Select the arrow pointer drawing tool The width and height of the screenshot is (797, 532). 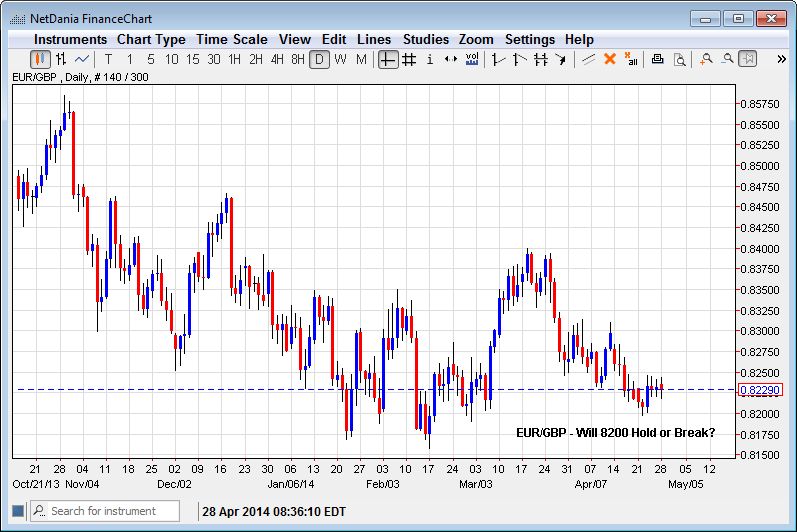point(561,59)
